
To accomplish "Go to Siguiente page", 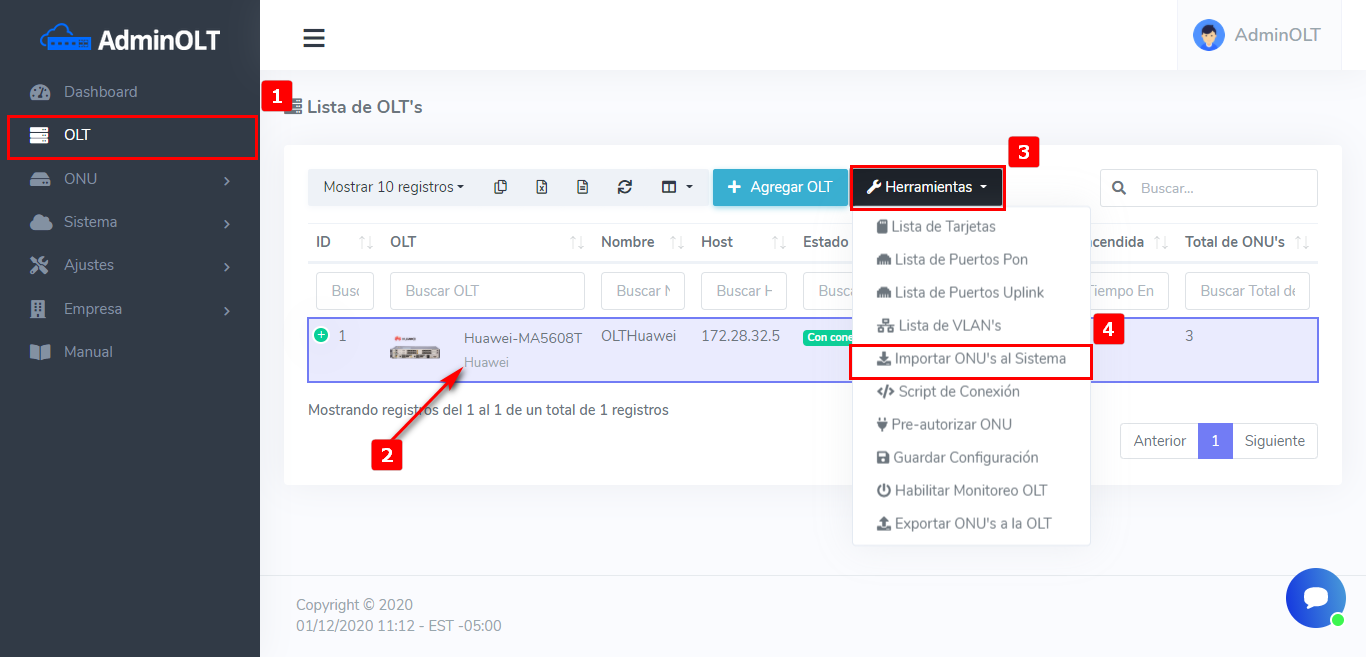I will 1274,441.
